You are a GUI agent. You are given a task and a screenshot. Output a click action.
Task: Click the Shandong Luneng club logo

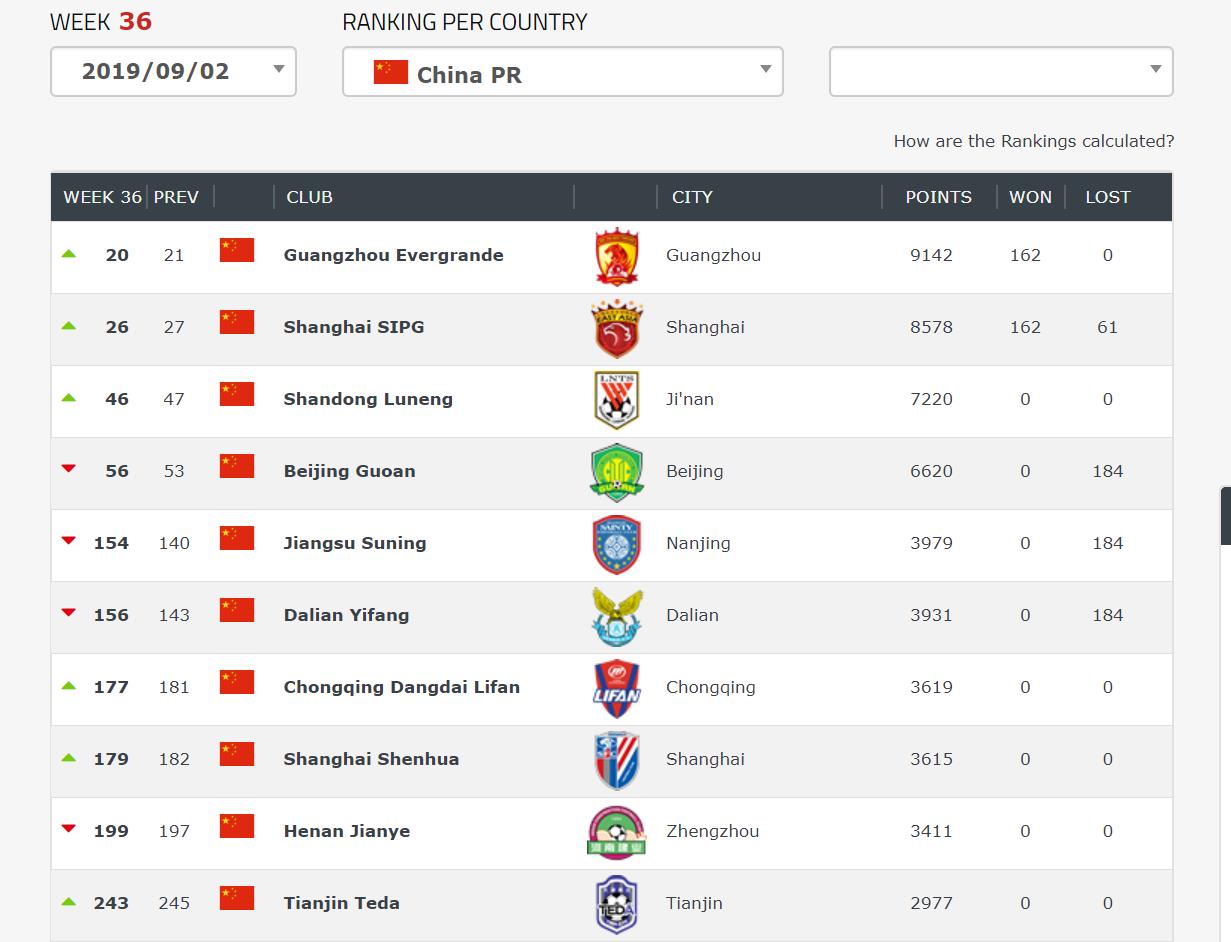pos(616,400)
